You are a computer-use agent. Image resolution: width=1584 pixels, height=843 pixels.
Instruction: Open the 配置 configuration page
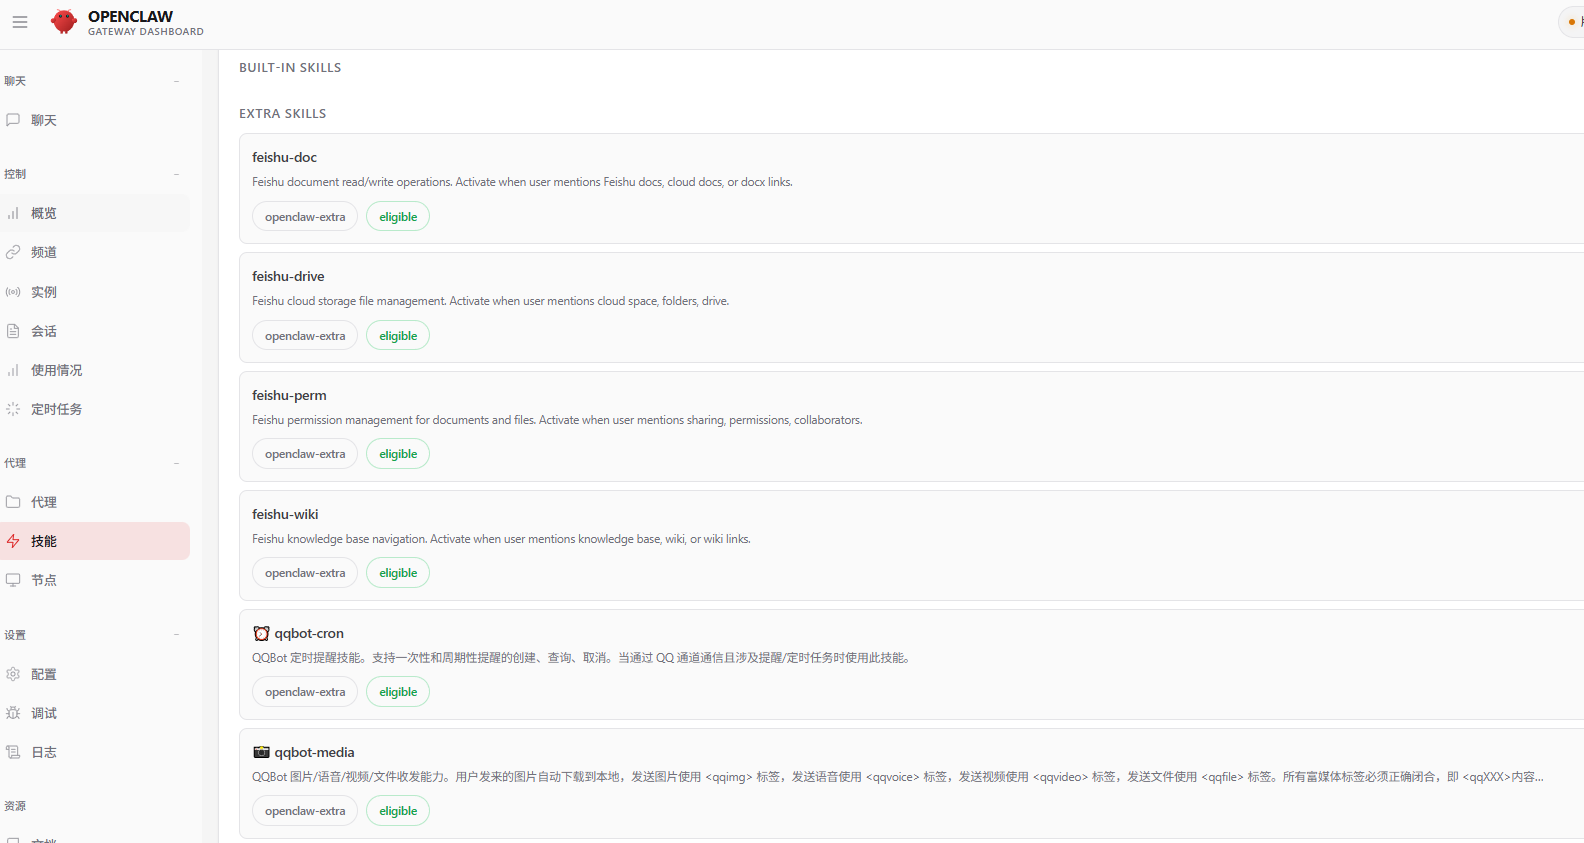[x=95, y=674]
